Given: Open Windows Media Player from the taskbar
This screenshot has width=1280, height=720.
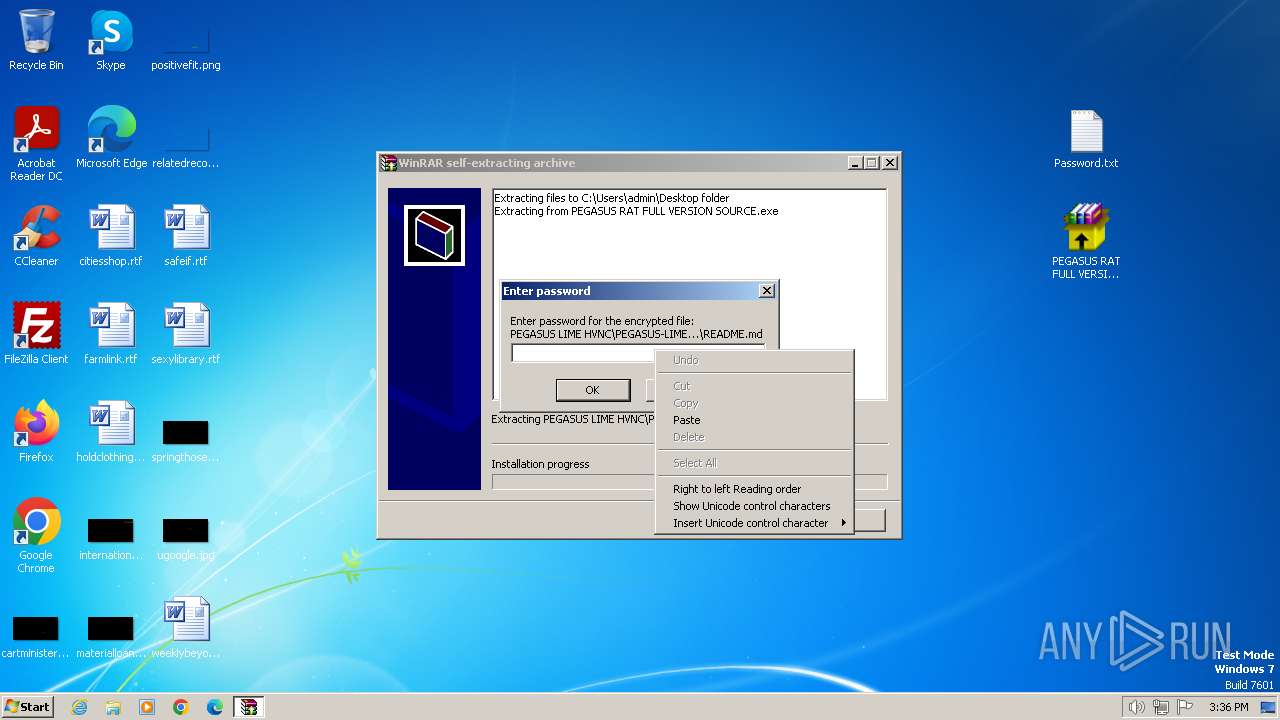Looking at the screenshot, I should click(147, 707).
